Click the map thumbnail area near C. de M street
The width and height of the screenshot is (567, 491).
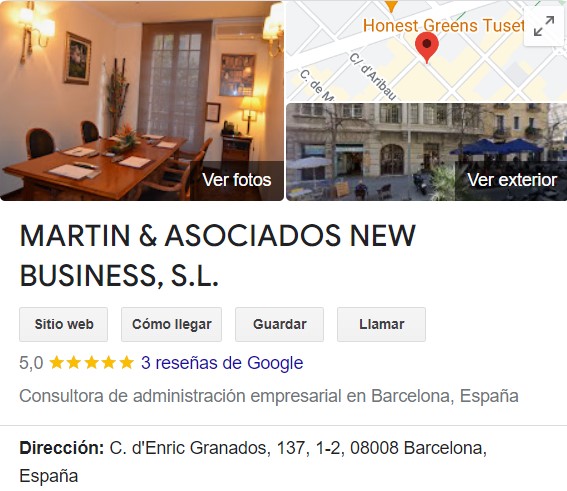coord(317,86)
